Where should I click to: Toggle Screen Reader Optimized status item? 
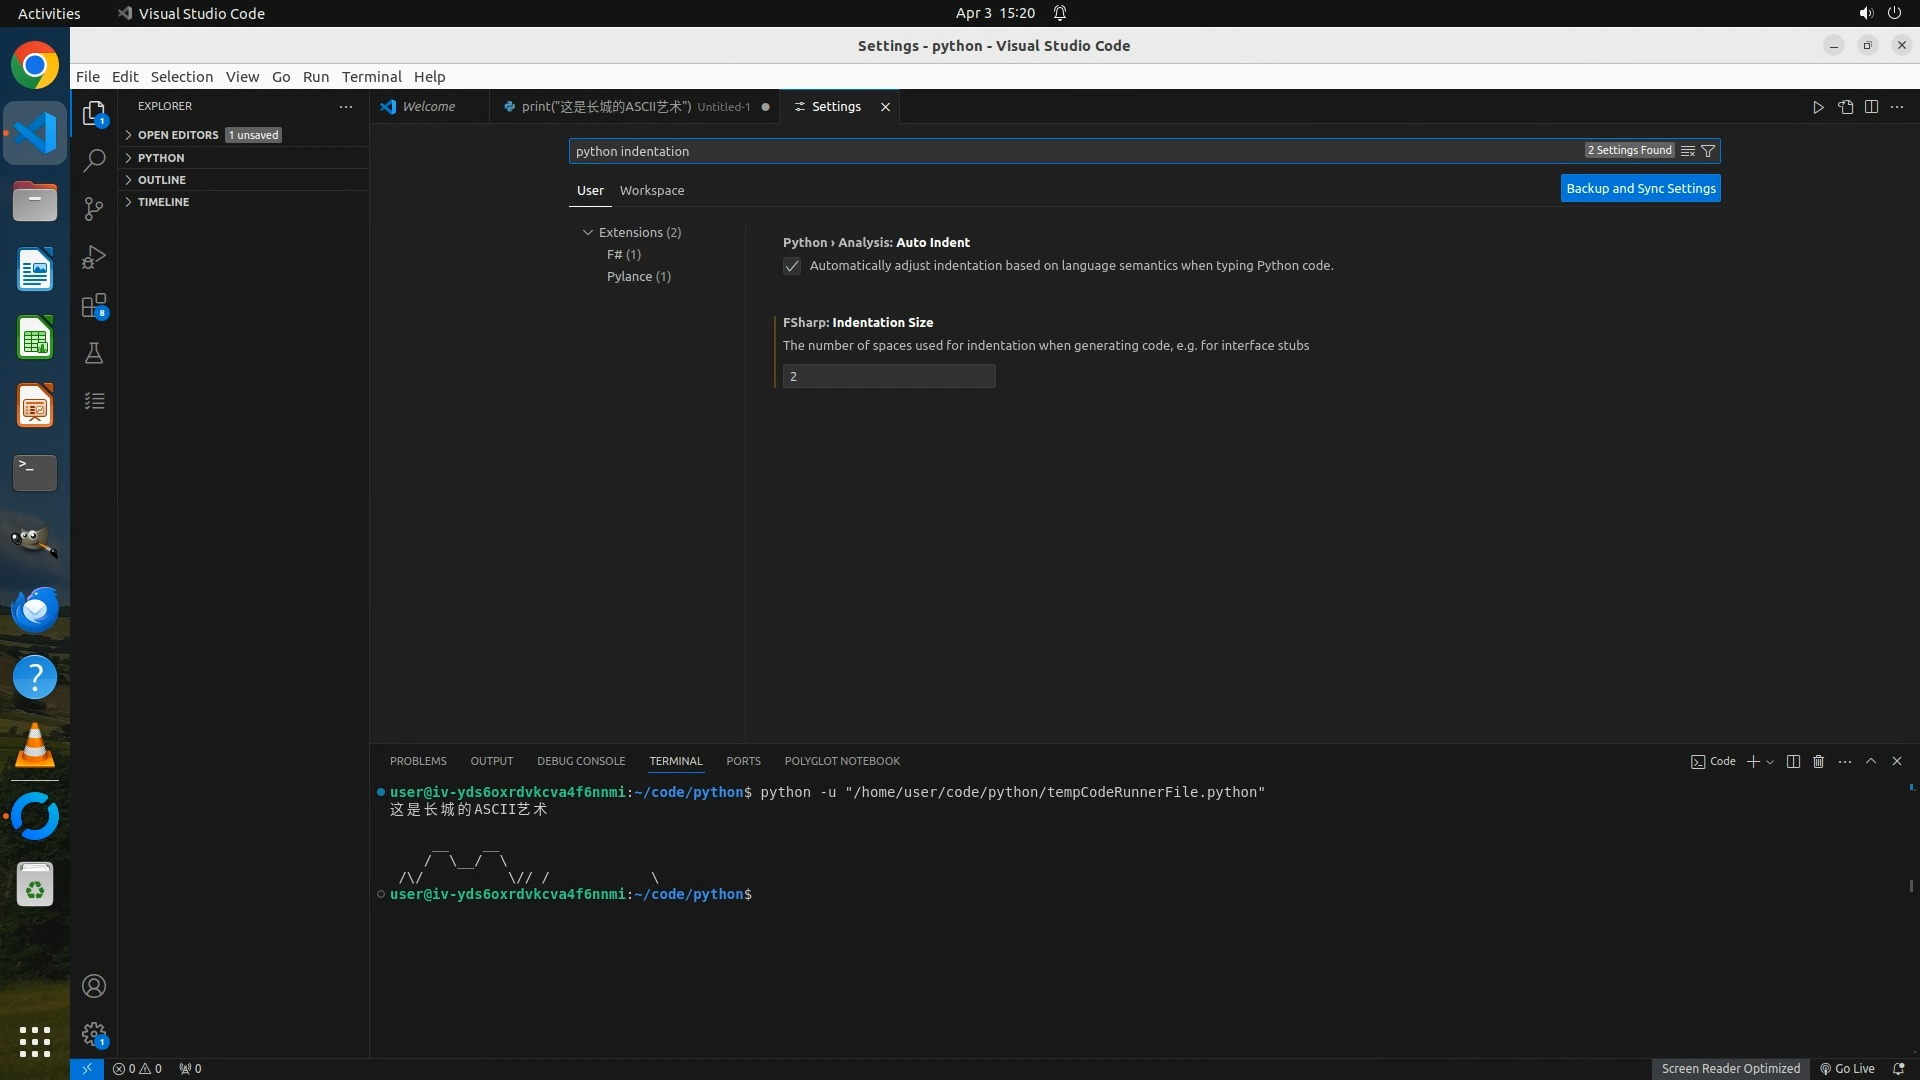click(1730, 1068)
